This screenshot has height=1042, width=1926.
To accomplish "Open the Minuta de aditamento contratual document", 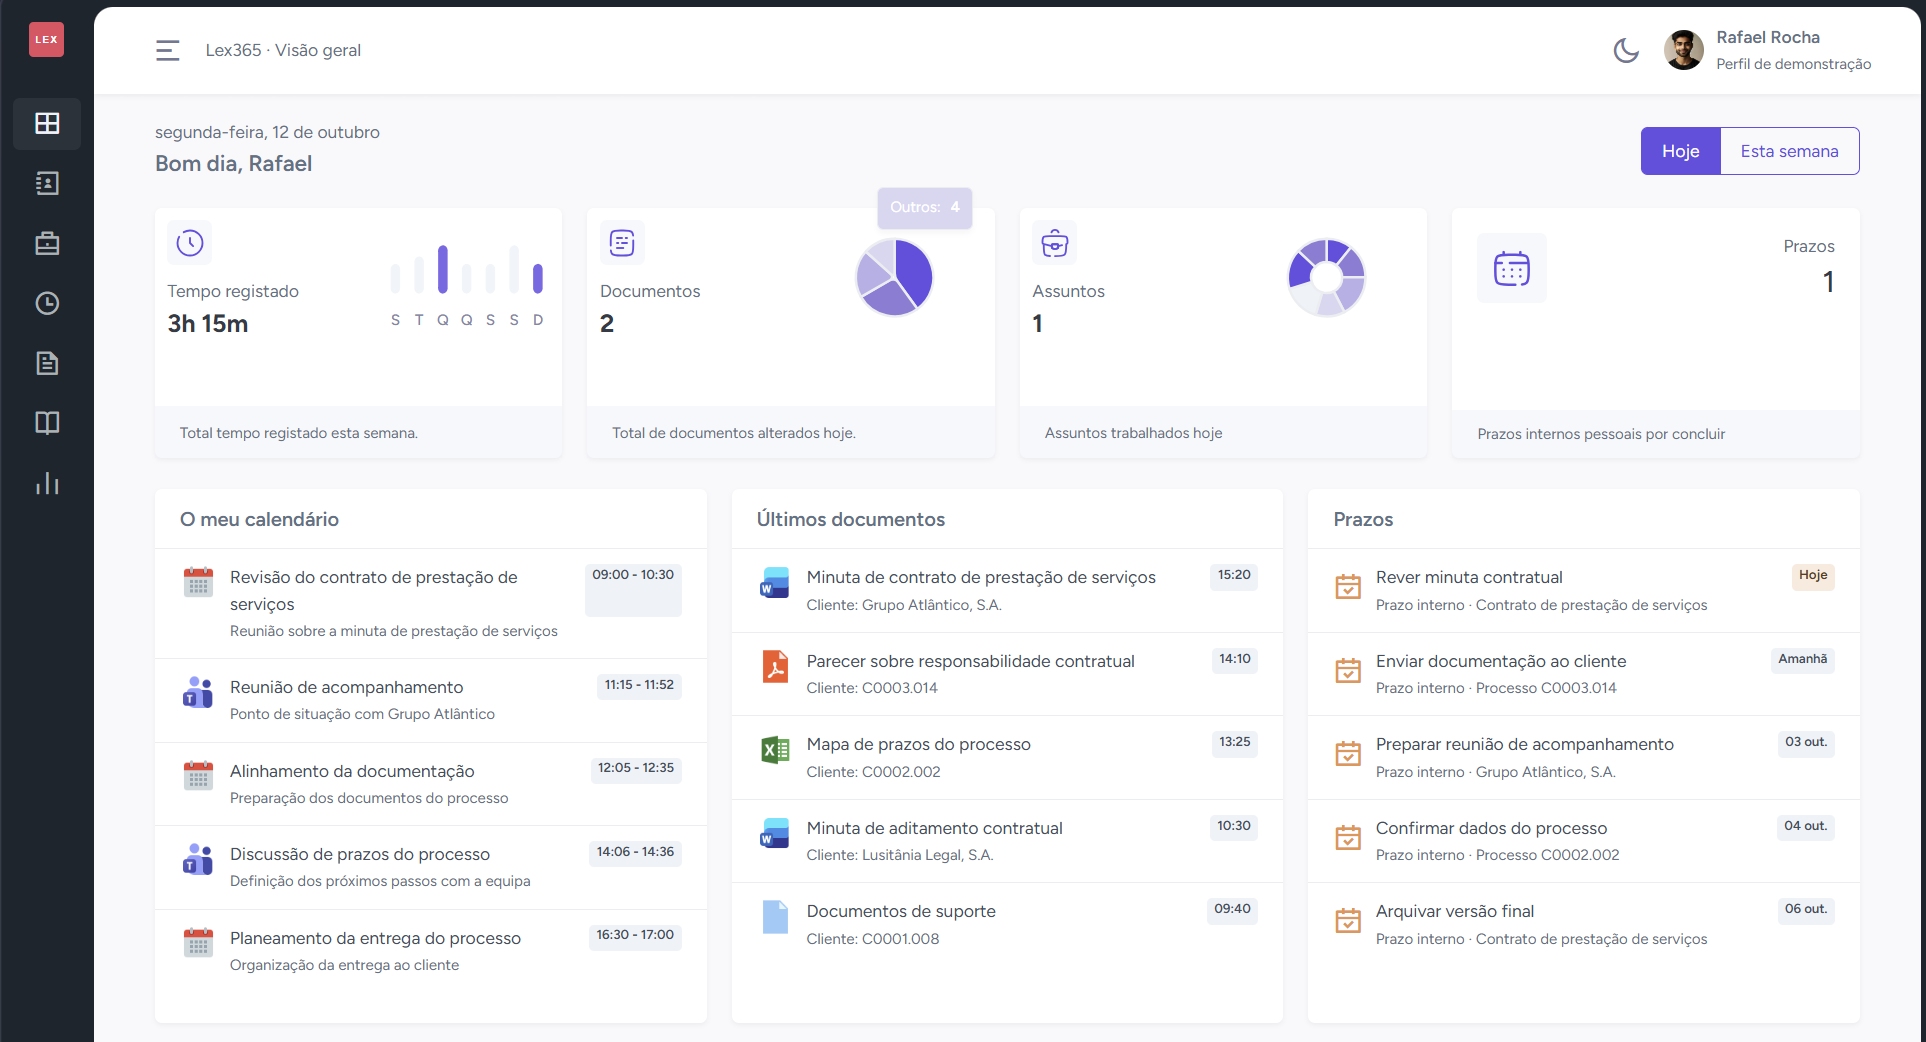I will tap(1007, 841).
